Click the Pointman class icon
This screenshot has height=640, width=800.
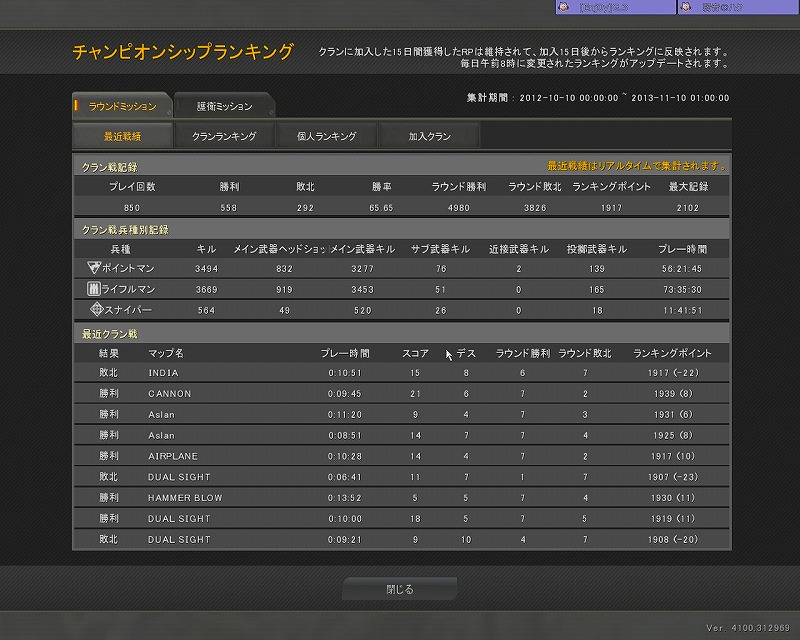point(94,268)
